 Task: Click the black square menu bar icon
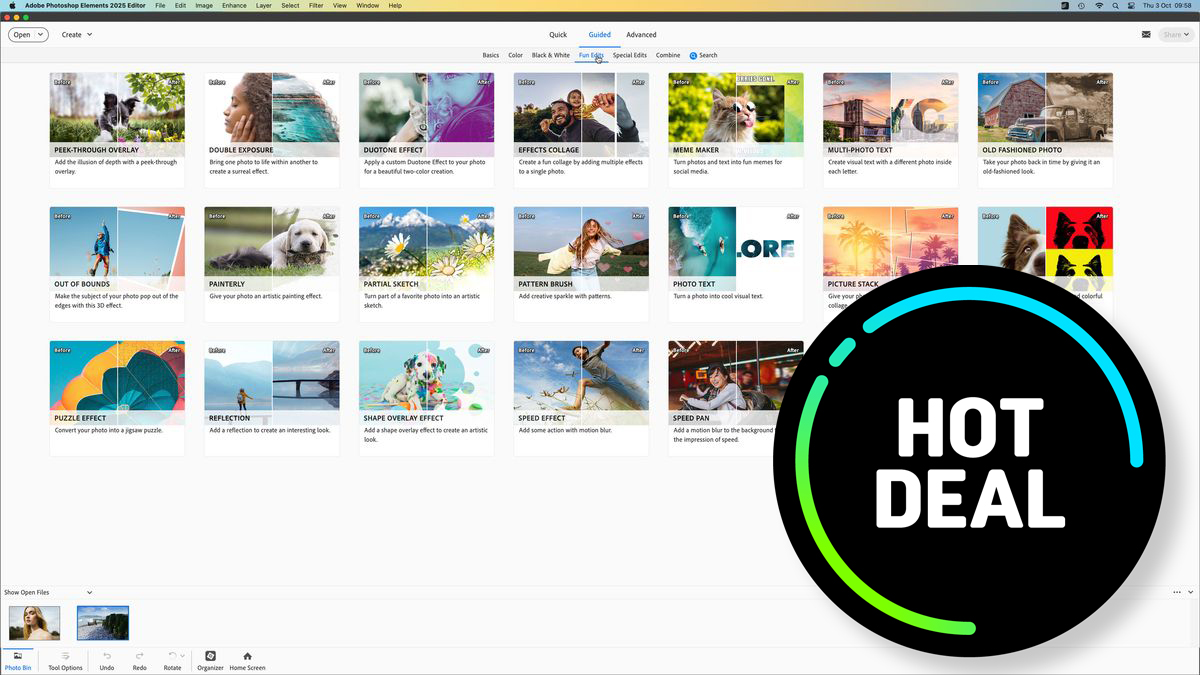click(x=1064, y=5)
